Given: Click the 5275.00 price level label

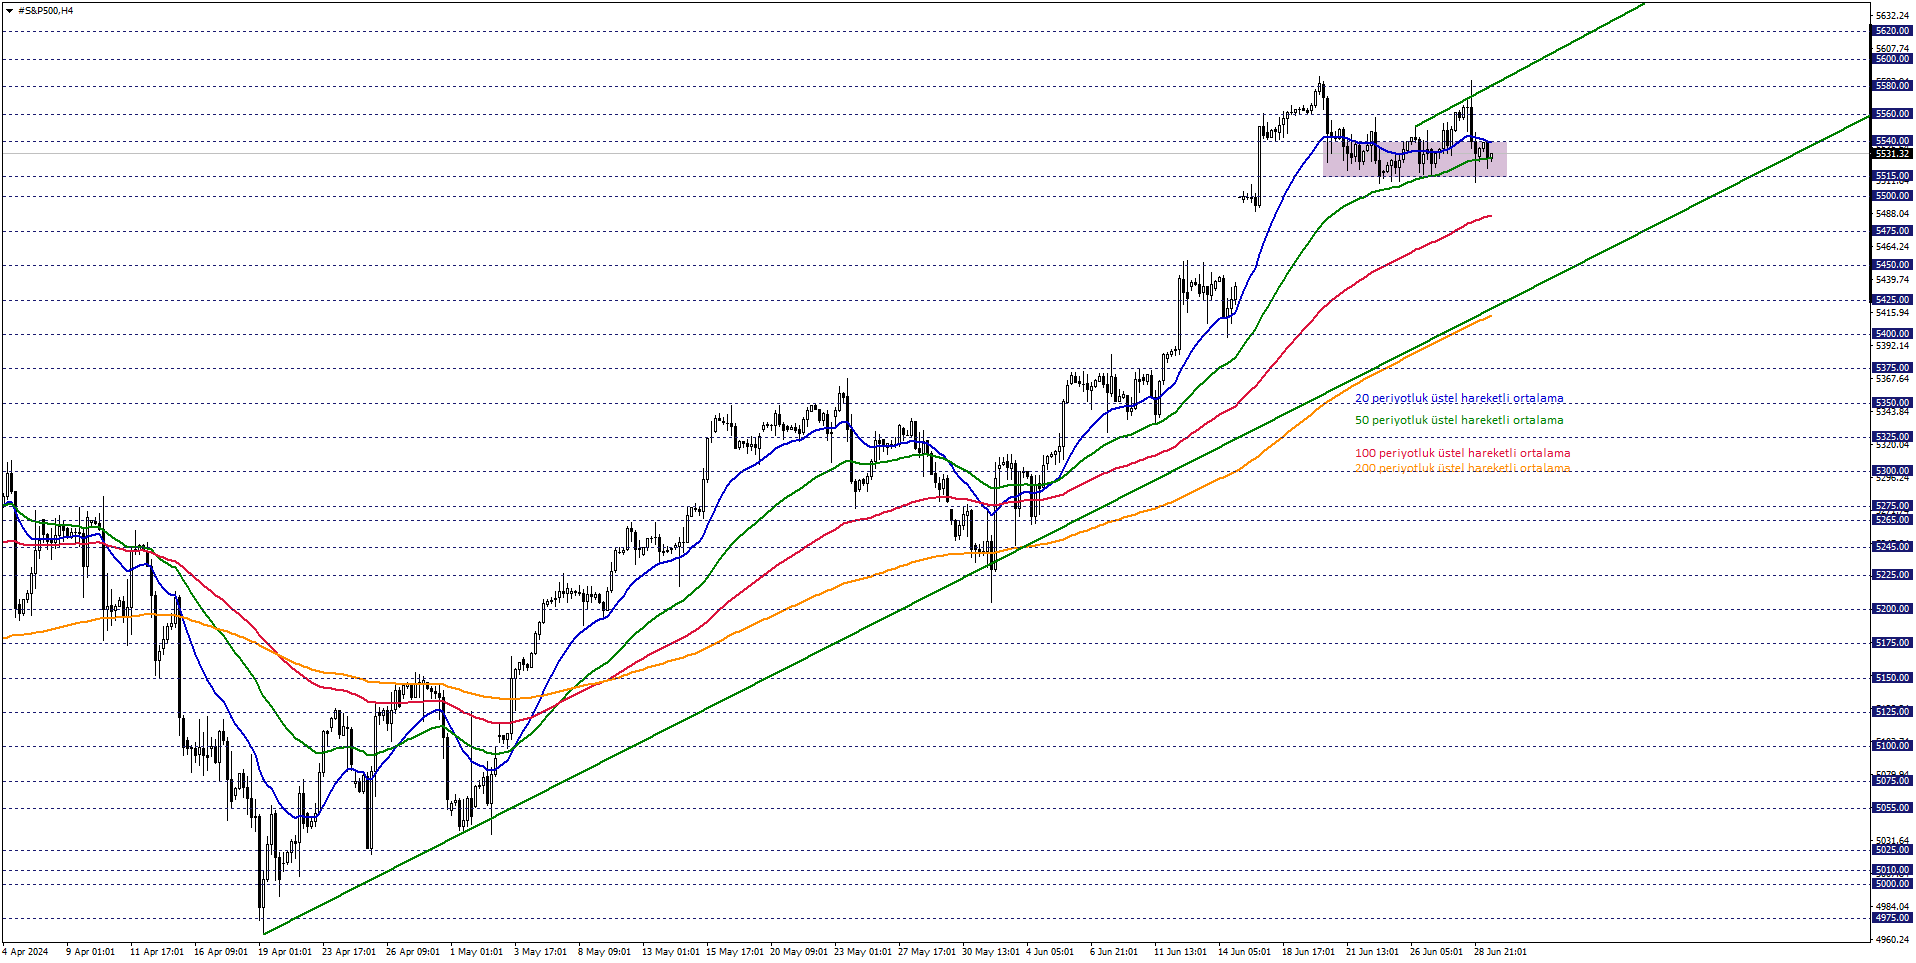Looking at the screenshot, I should click(1892, 506).
